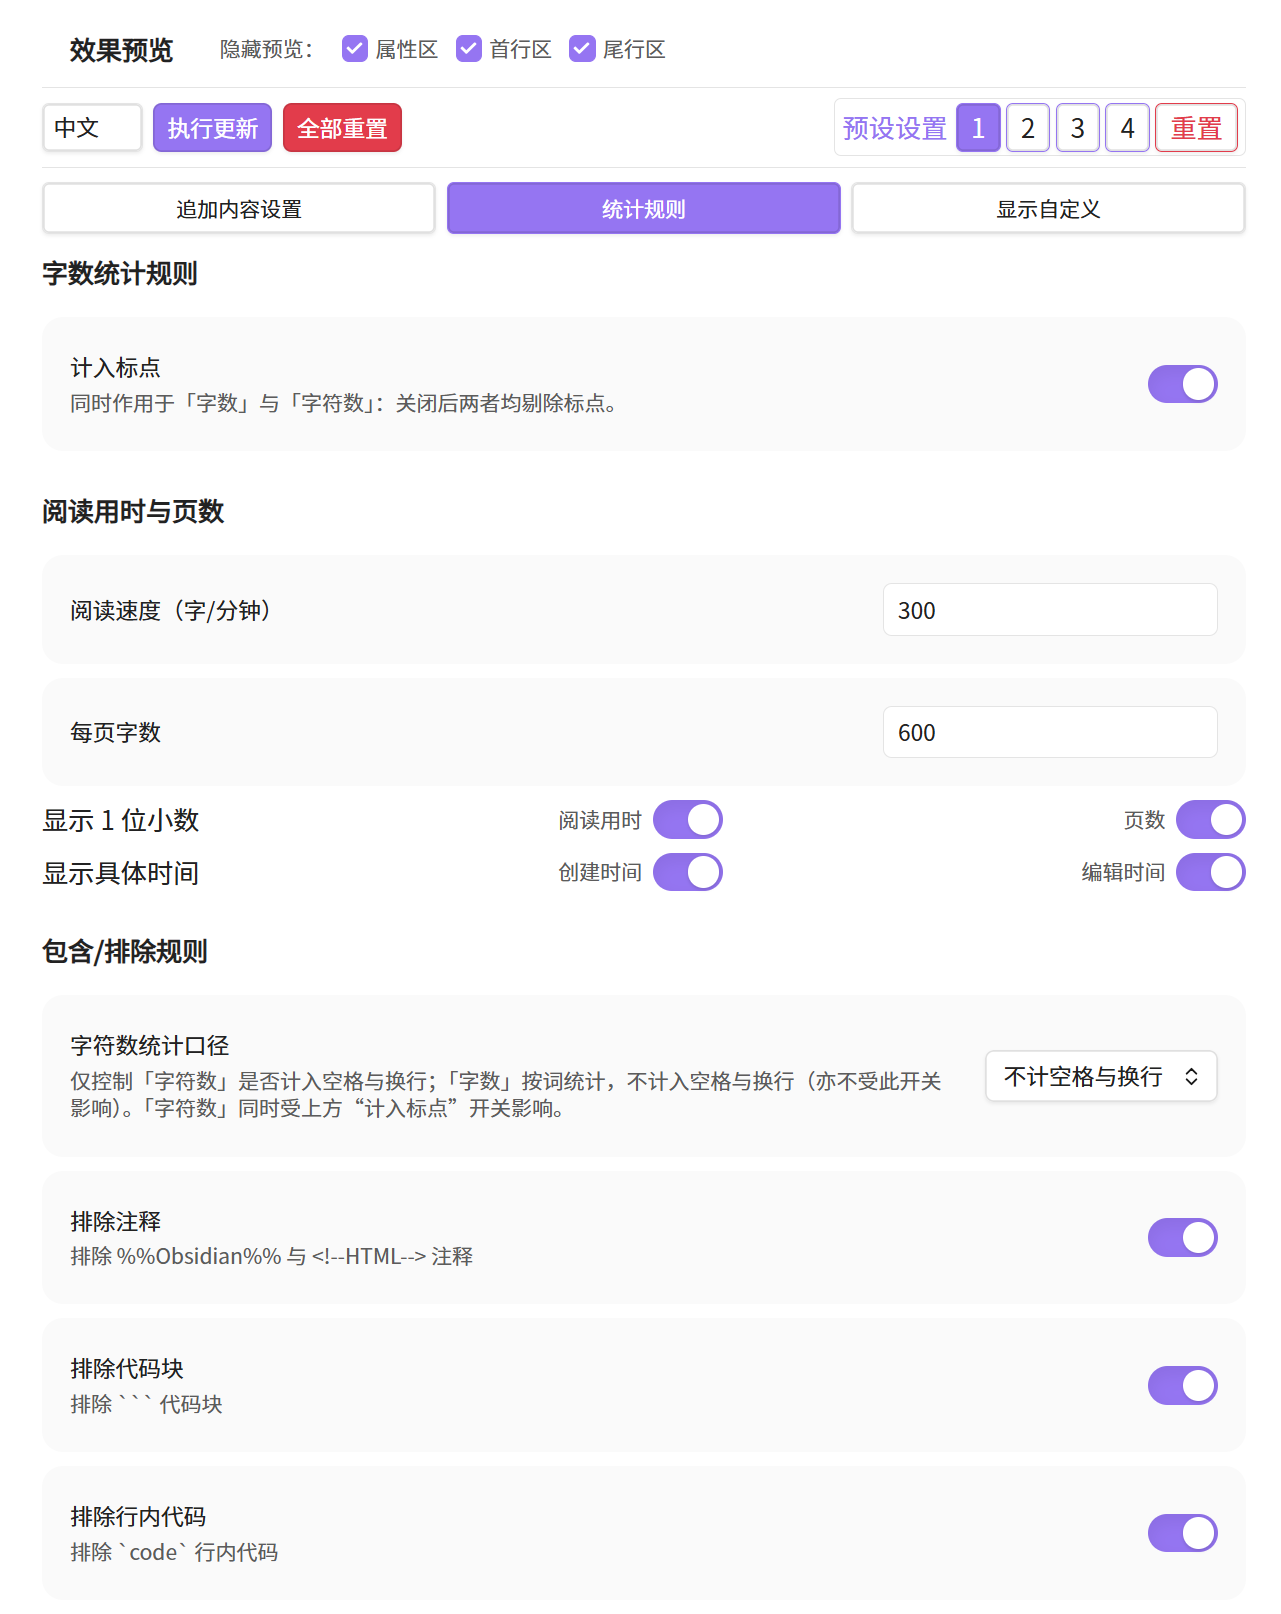1281x1614 pixels.
Task: Uncheck the 属性区 hide-preview checkbox
Action: (355, 49)
